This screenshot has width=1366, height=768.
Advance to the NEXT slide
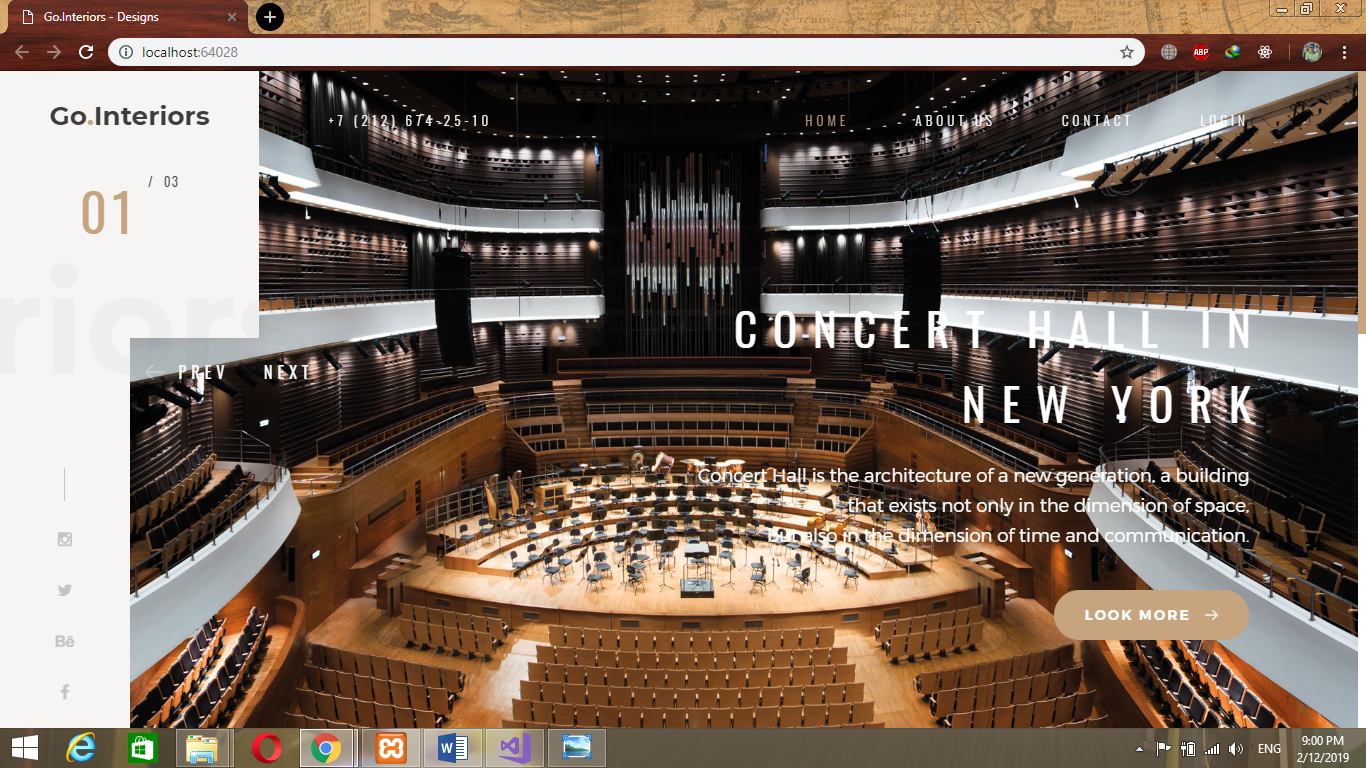[287, 372]
